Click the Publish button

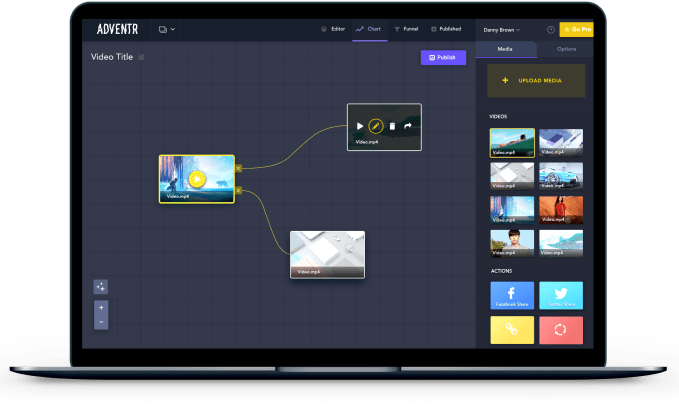click(x=443, y=58)
